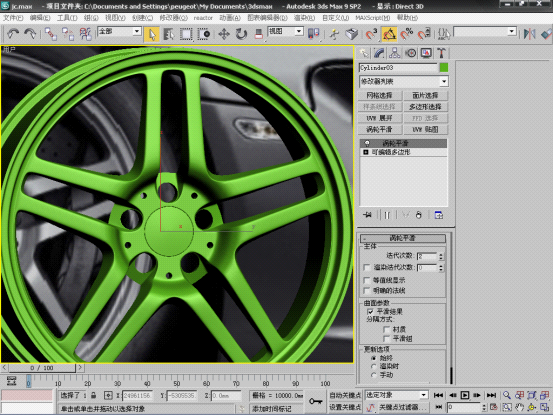553x415 pixels.
Task: Open the 全部 selection filter dropdown
Action: [x=120, y=31]
